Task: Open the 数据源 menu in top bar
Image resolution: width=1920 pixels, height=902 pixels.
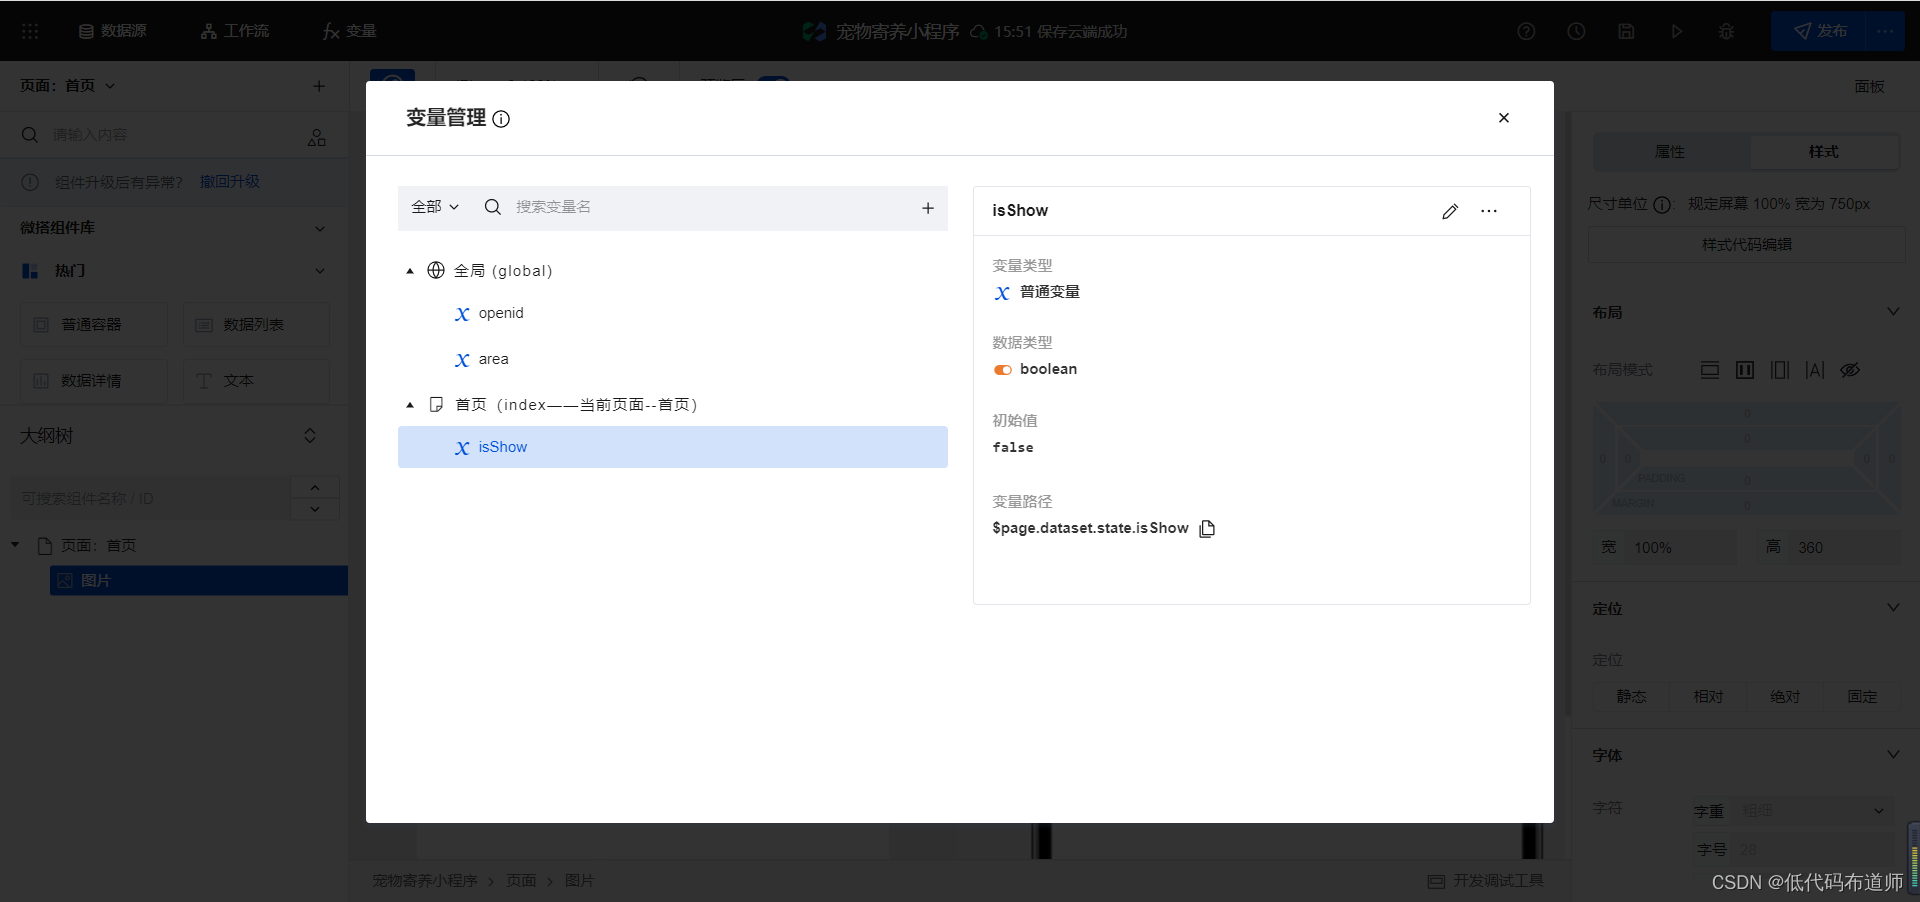Action: click(x=113, y=31)
